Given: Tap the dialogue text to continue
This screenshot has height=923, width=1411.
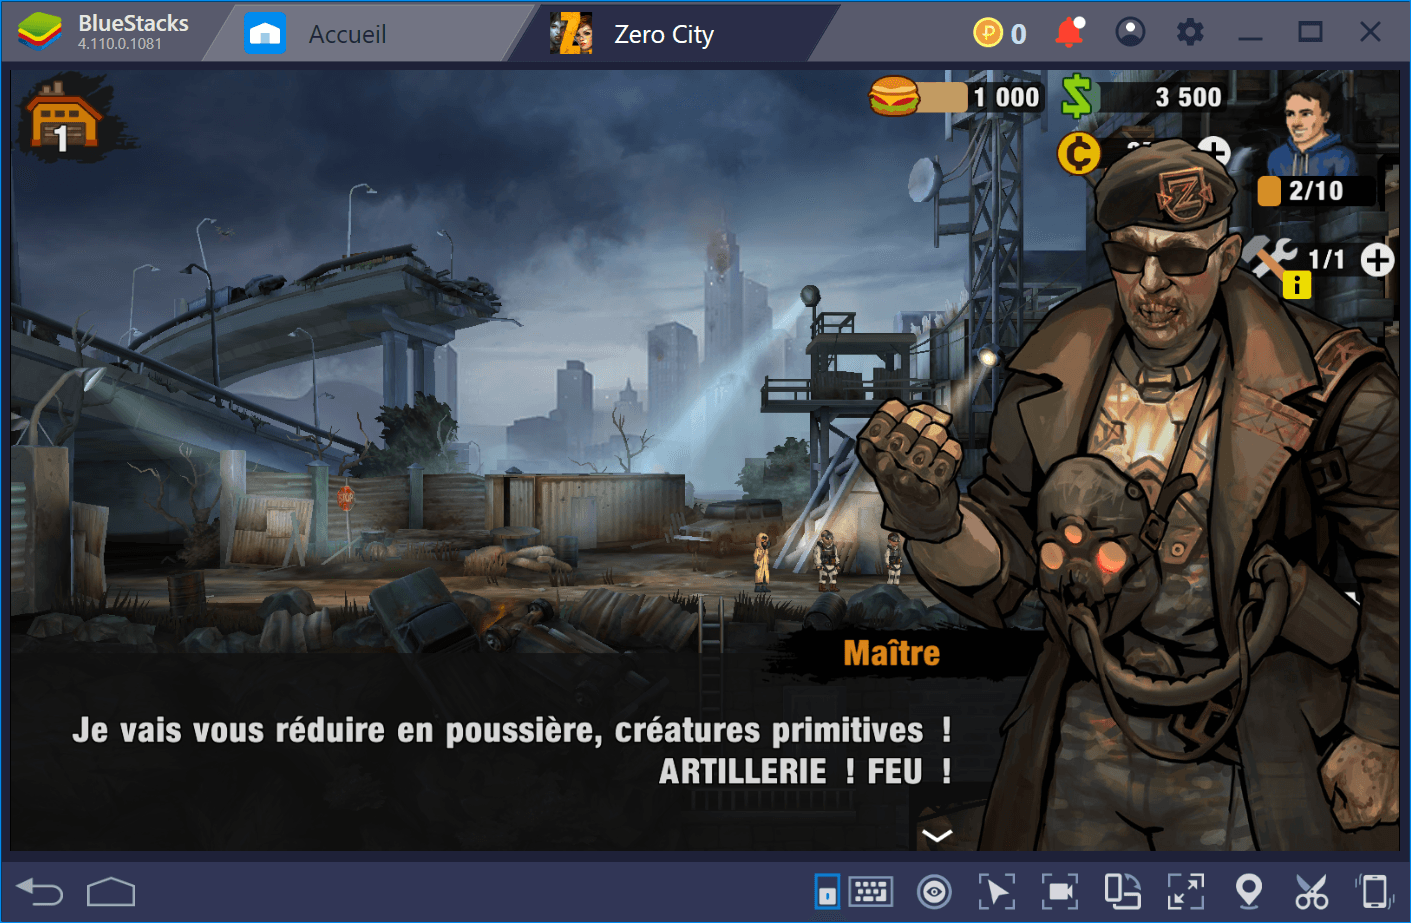Looking at the screenshot, I should [511, 750].
